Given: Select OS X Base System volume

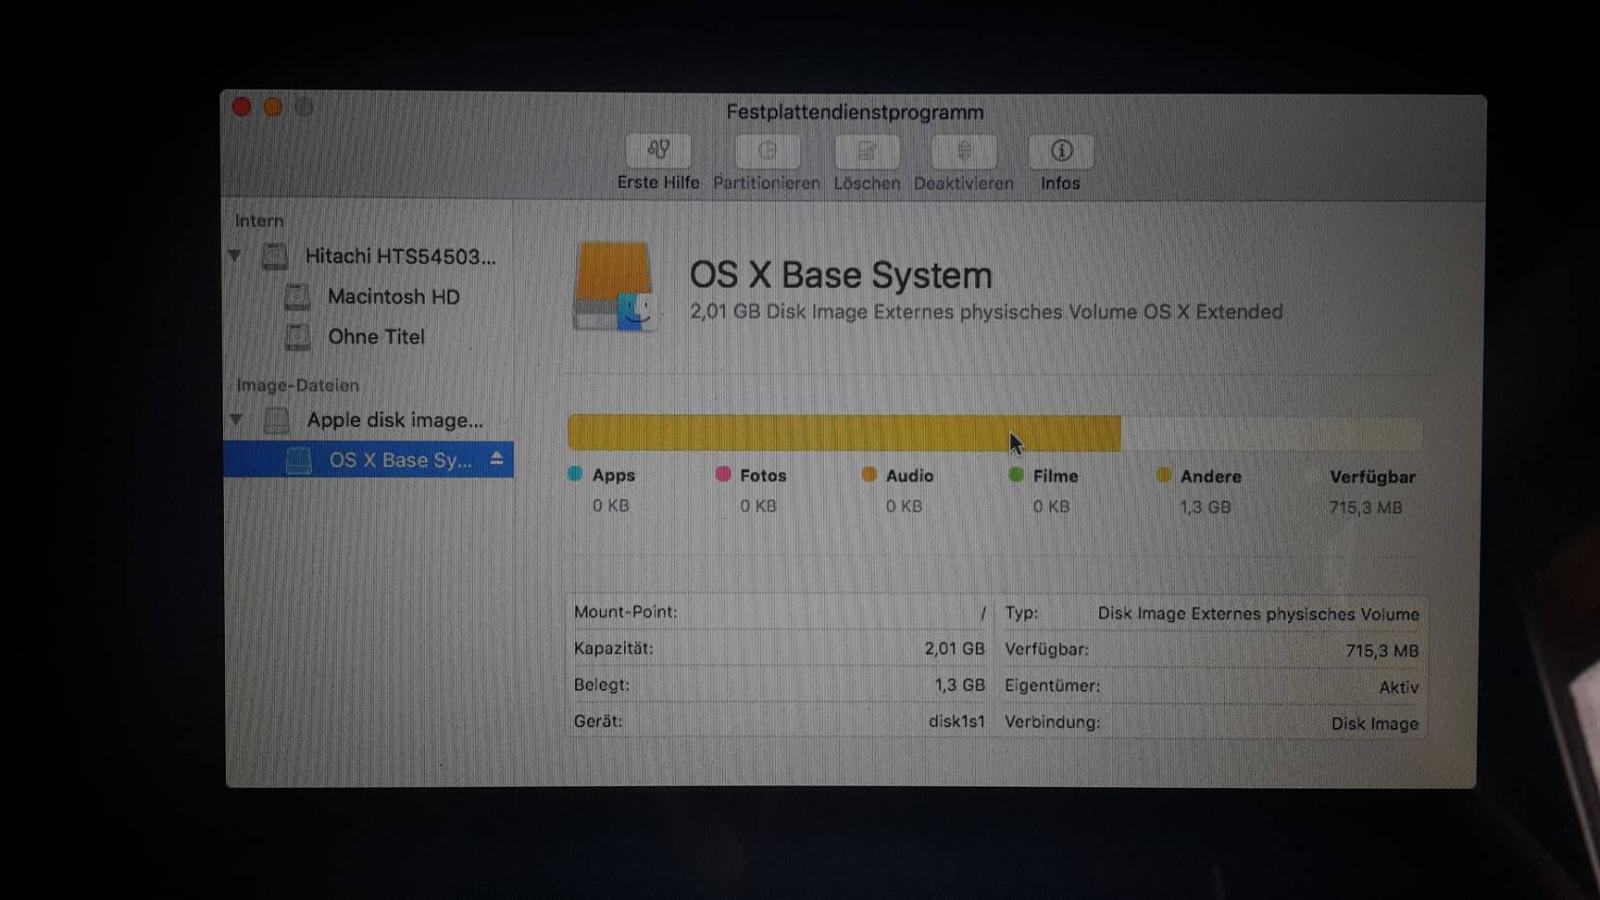Looking at the screenshot, I should 369,460.
